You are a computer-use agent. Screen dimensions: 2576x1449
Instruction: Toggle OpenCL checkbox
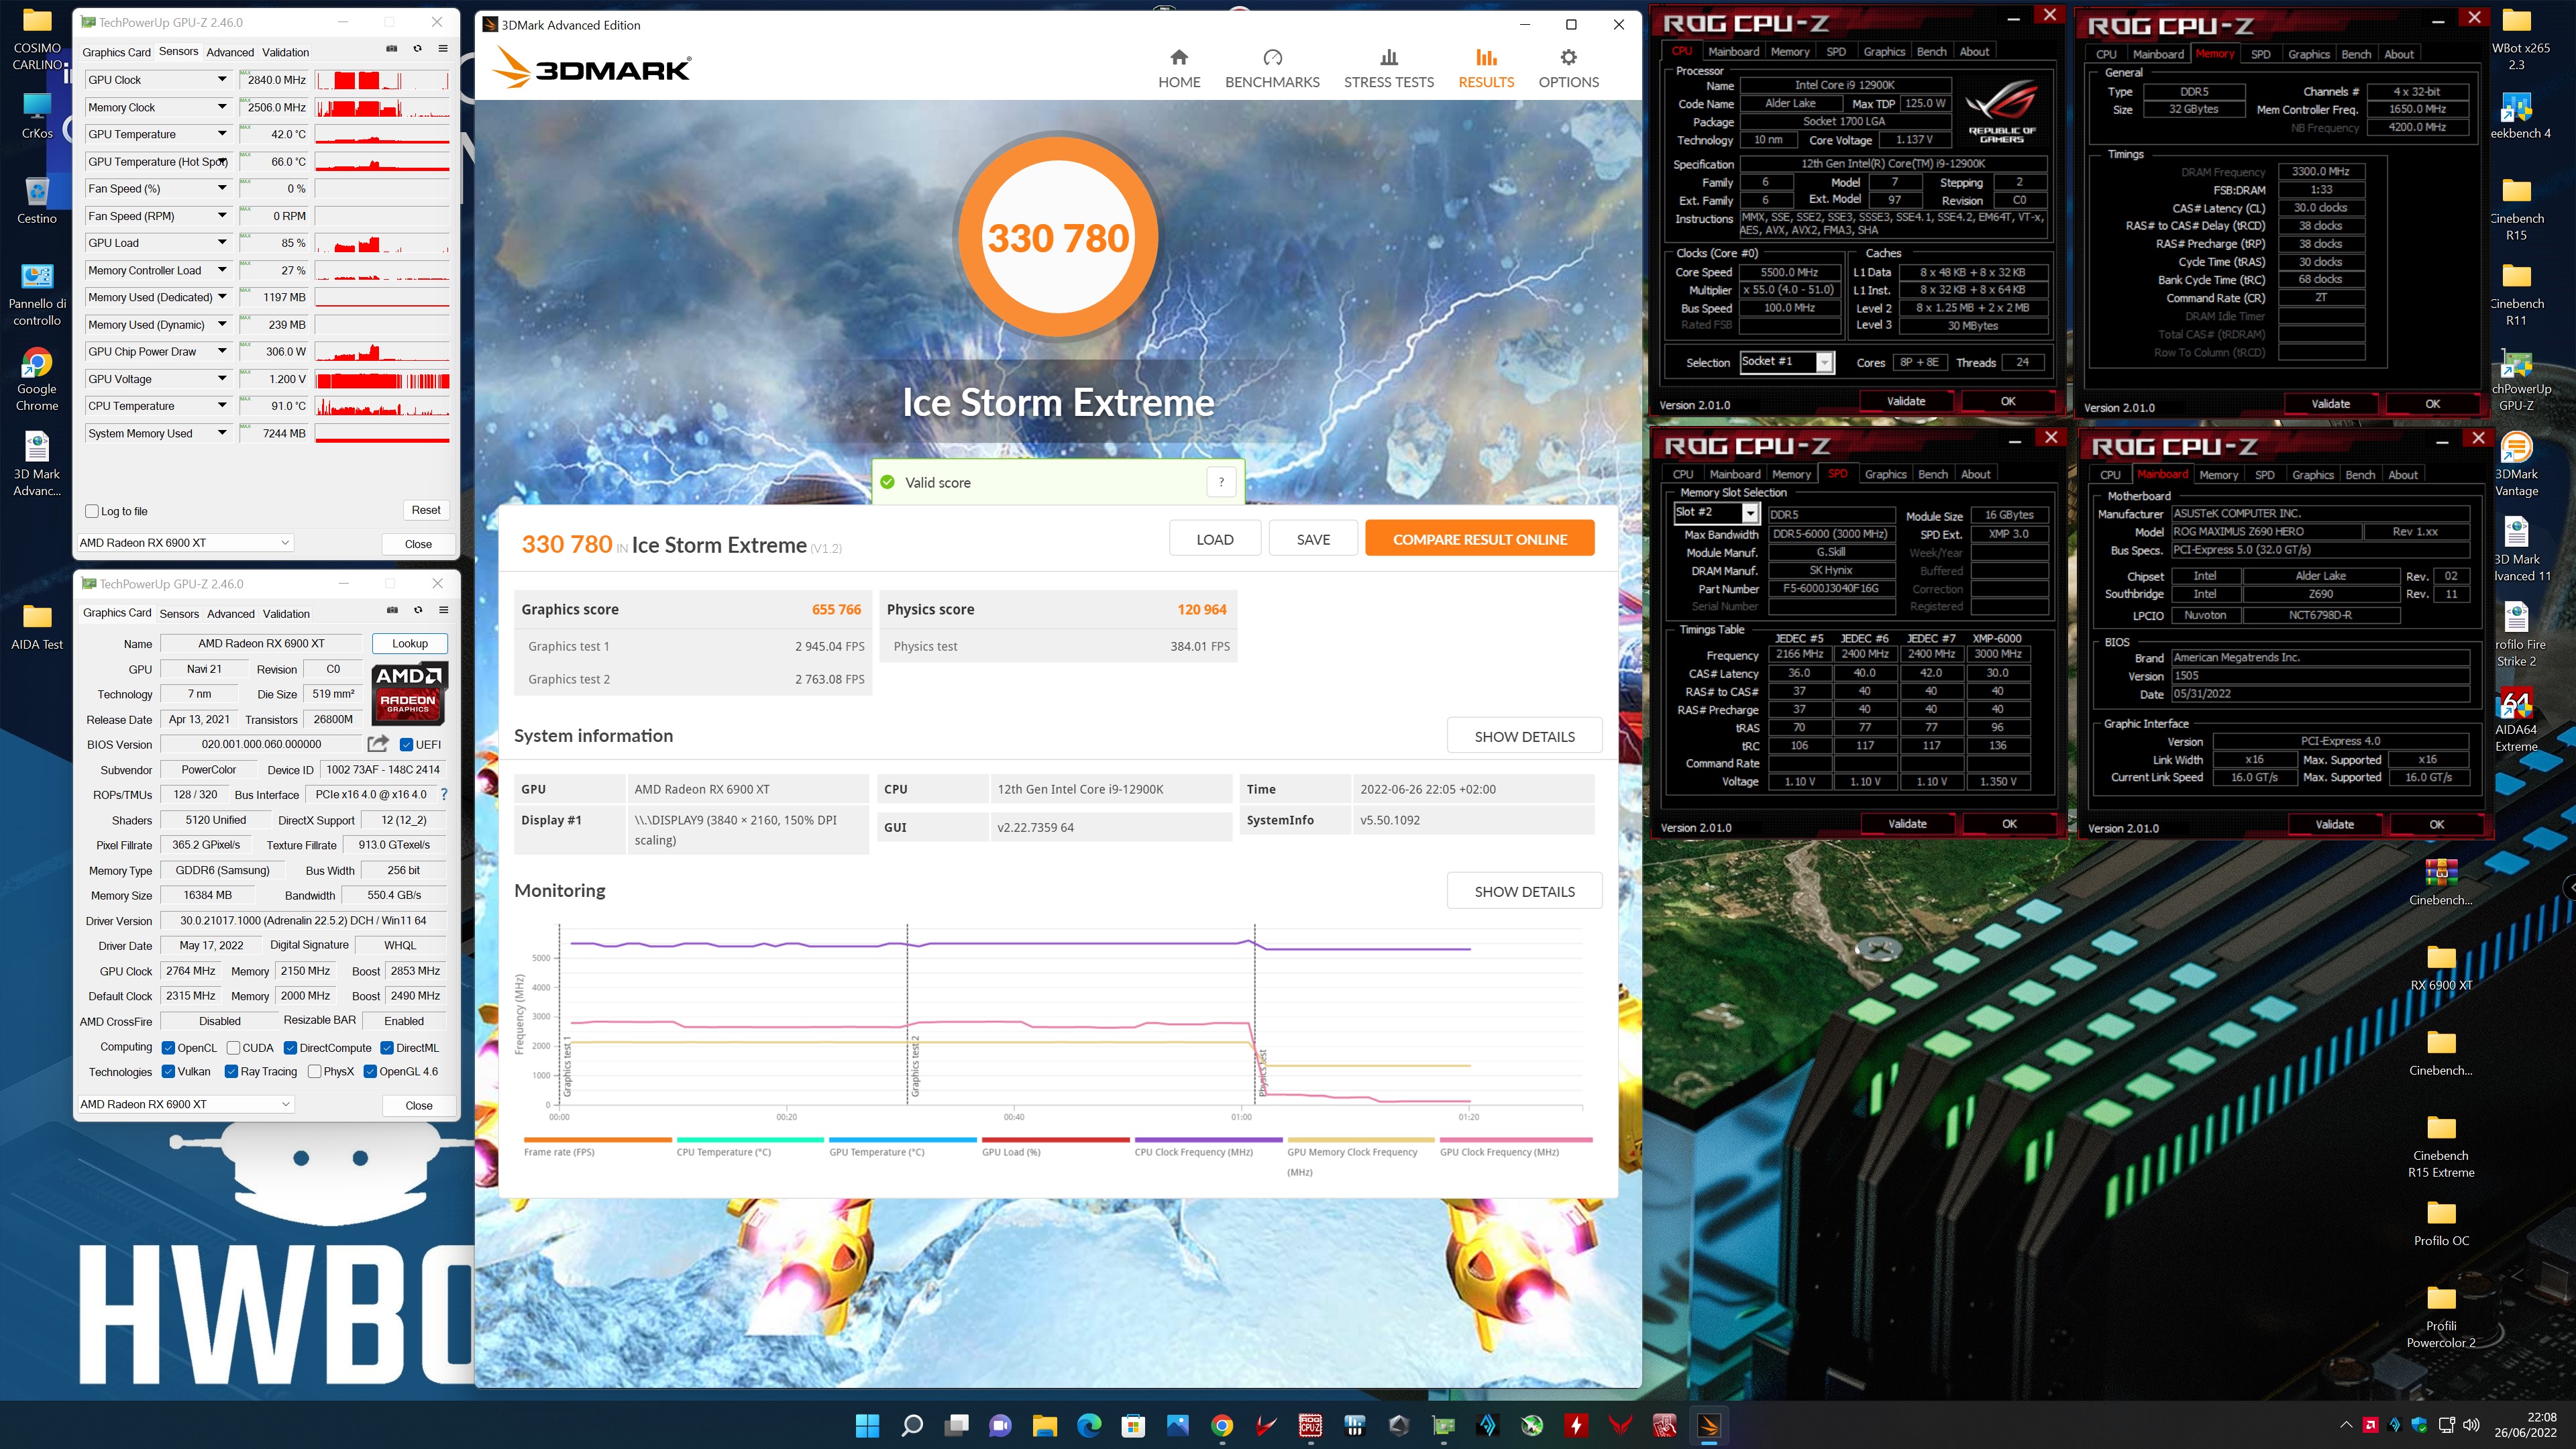point(169,1048)
